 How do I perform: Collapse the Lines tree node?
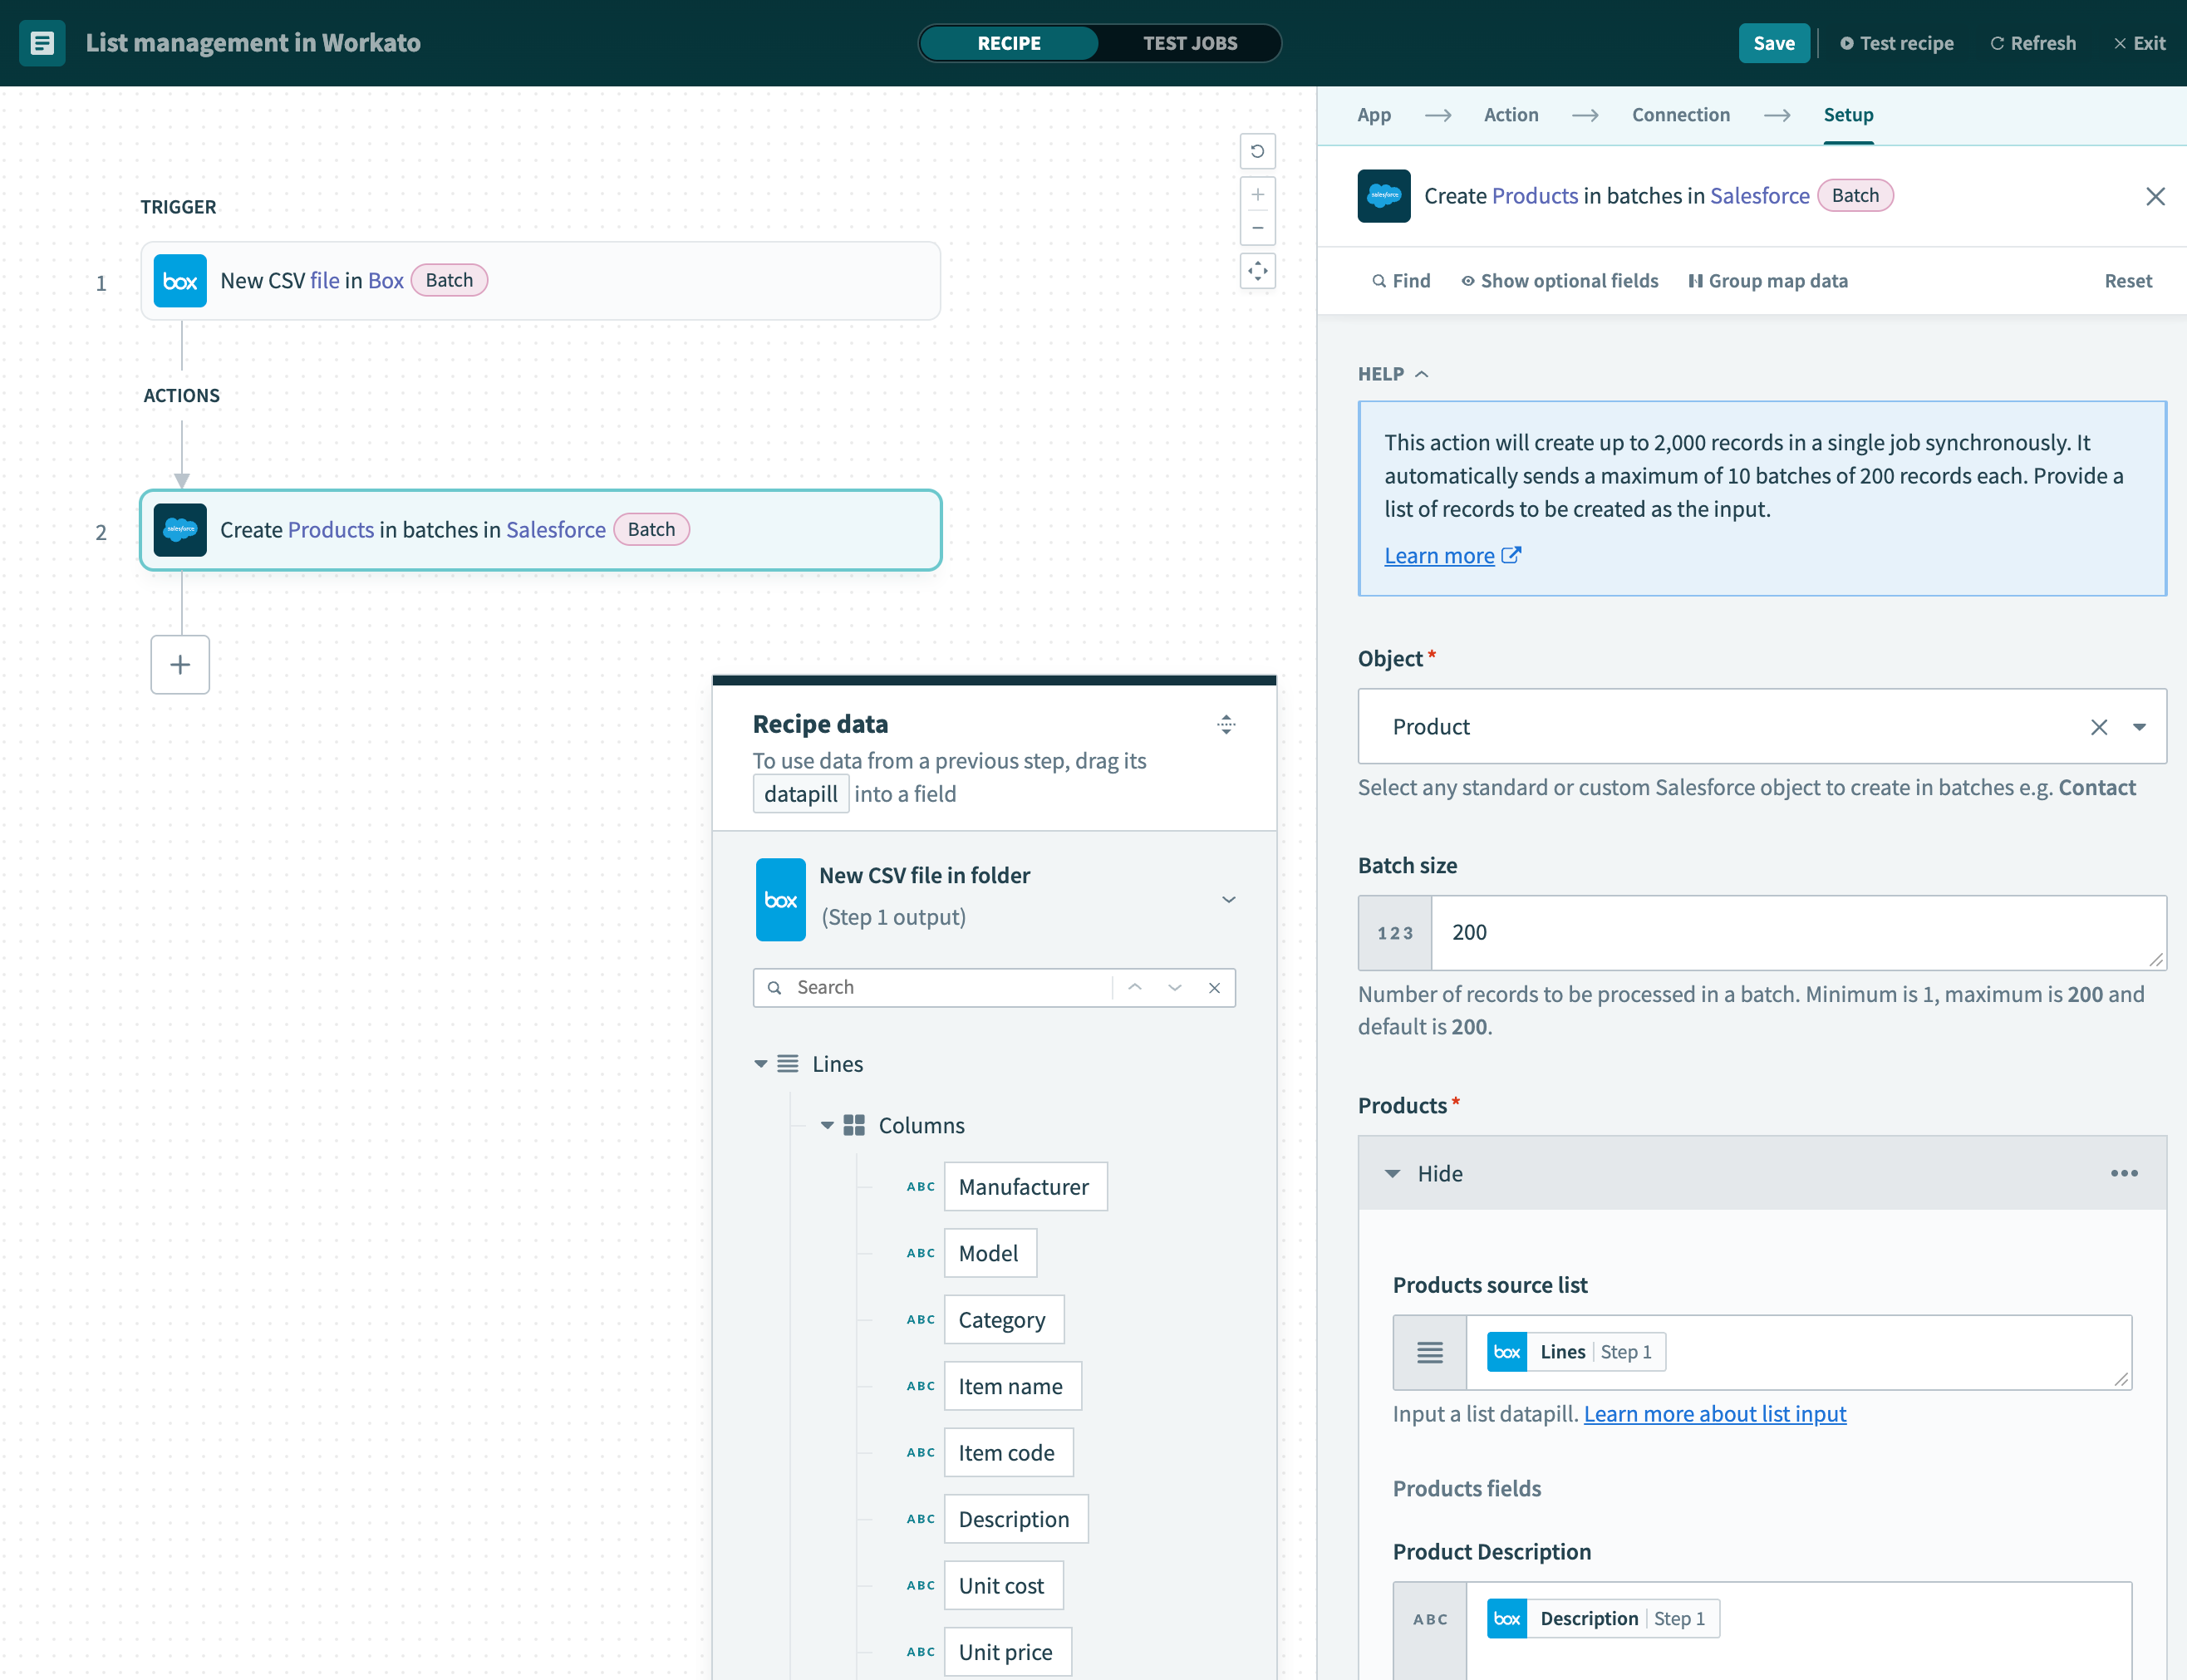coord(761,1064)
